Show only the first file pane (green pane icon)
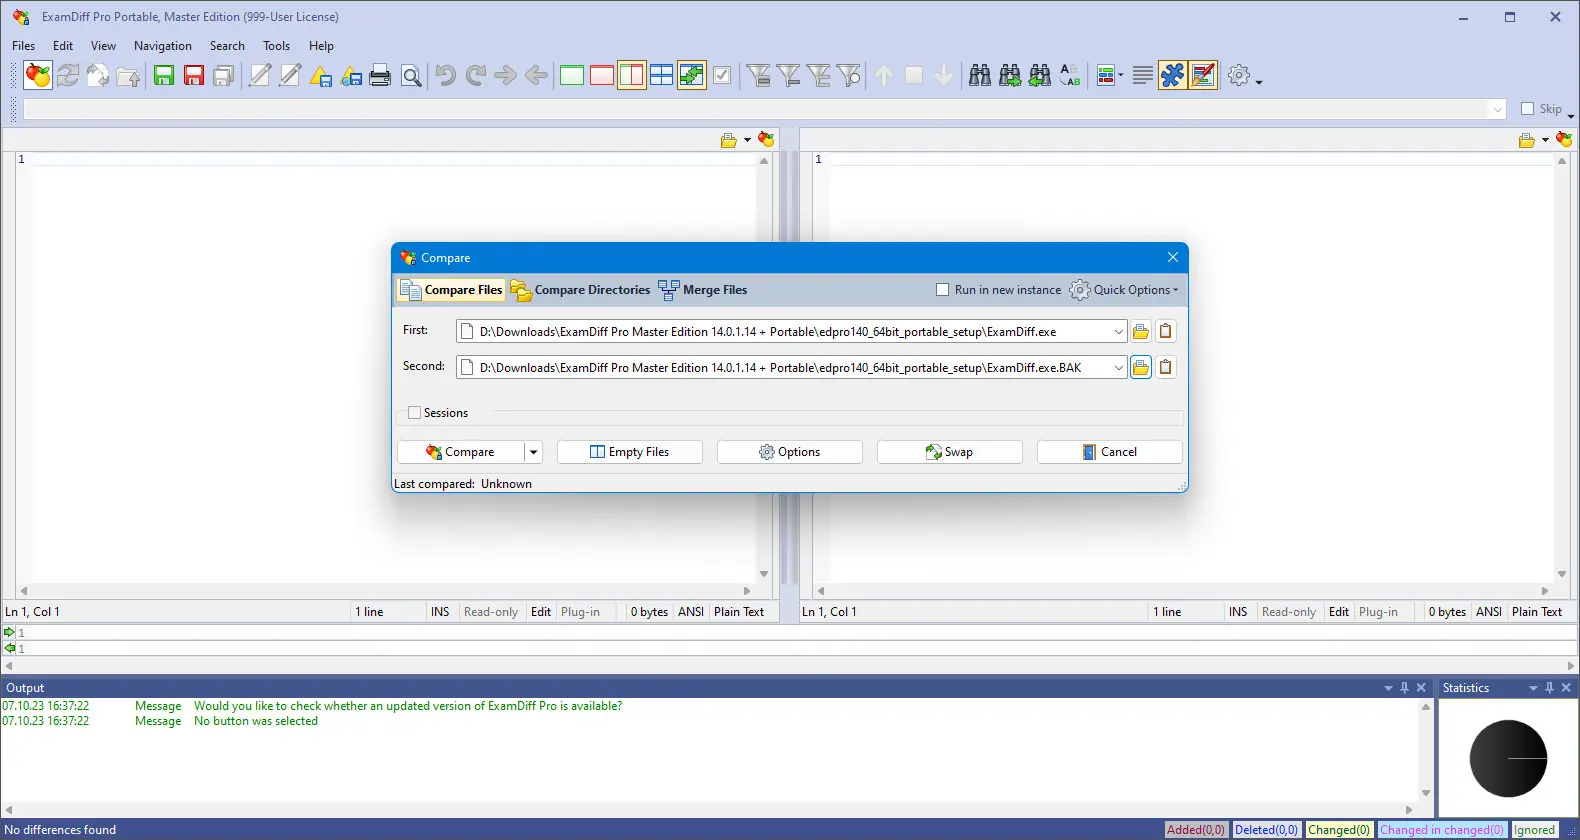The height and width of the screenshot is (840, 1580). coord(572,75)
